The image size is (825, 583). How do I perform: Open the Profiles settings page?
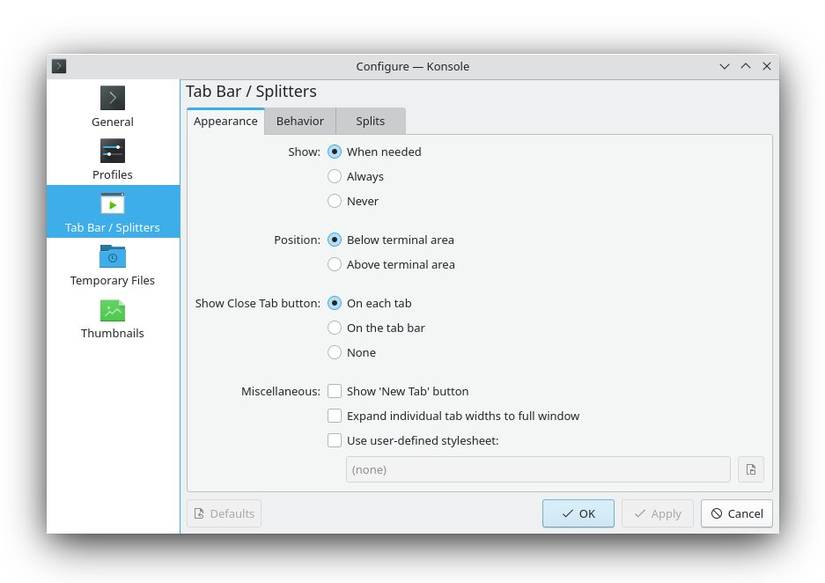point(112,160)
